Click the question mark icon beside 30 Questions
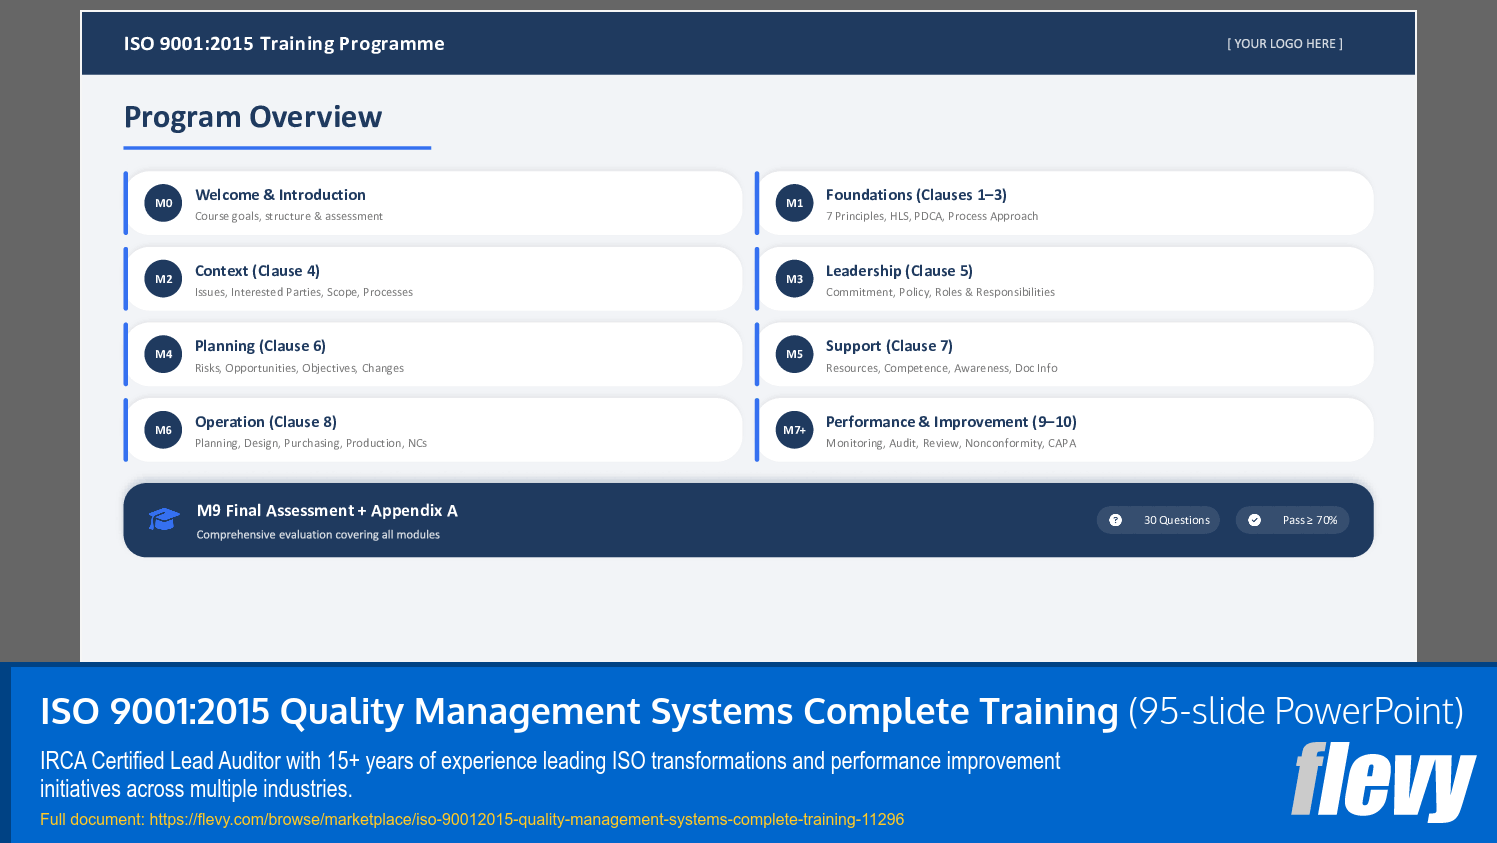 pos(1117,519)
